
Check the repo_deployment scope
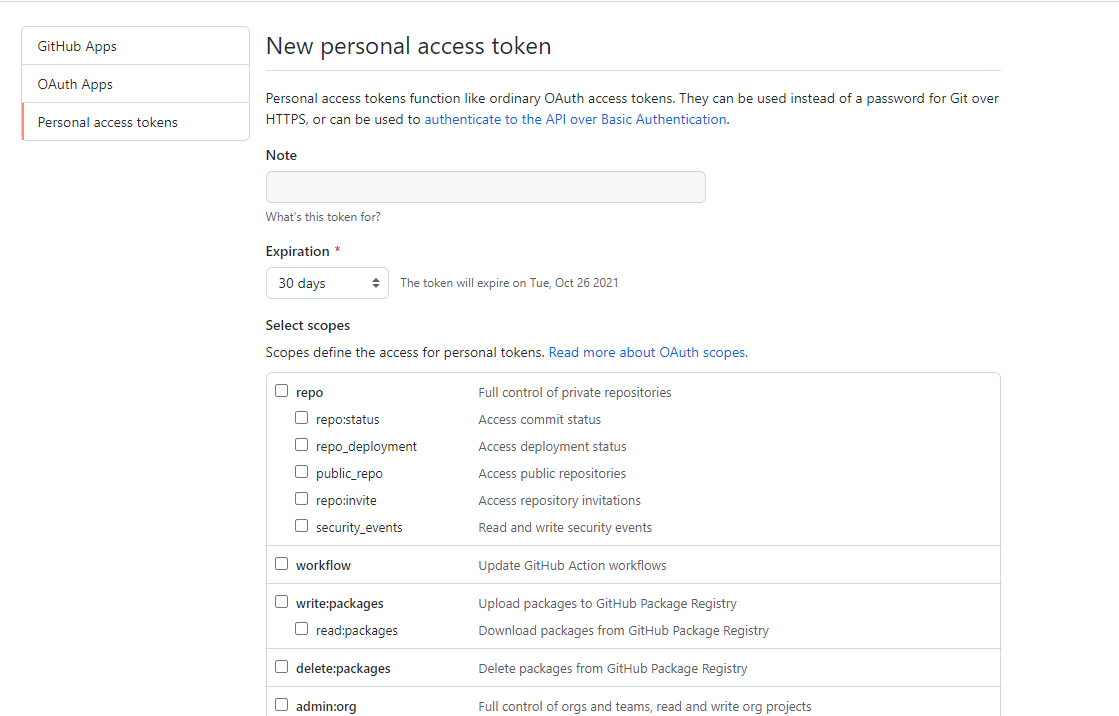pos(301,444)
